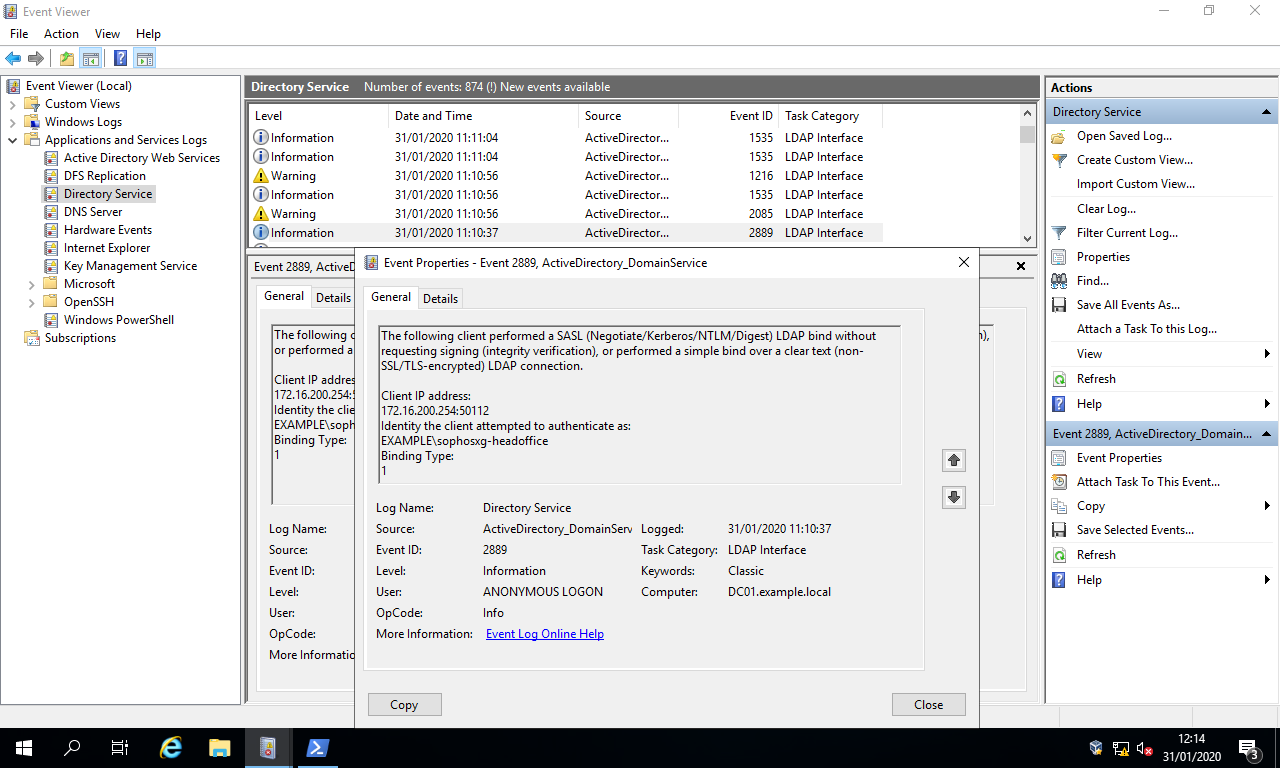Open a saved log using the toolbar folder icon

click(x=66, y=58)
